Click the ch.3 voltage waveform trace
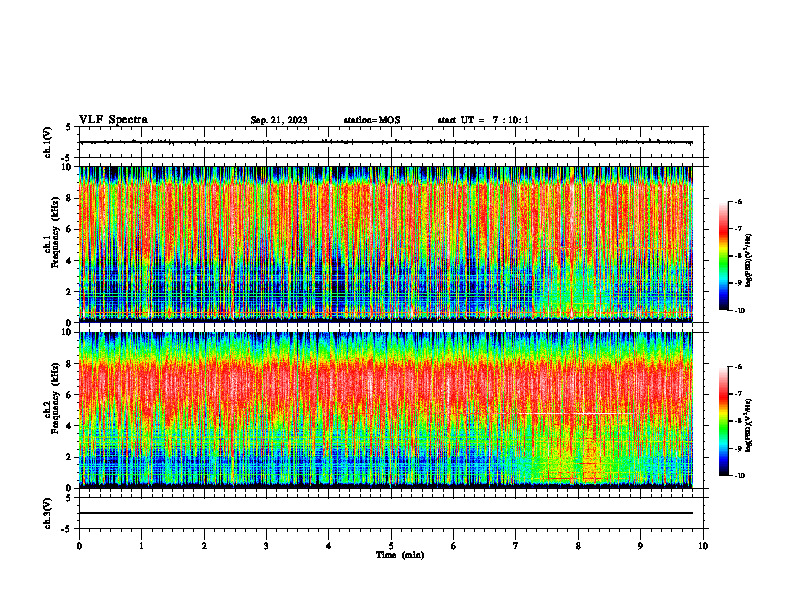This screenshot has width=792, height=612. (386, 513)
